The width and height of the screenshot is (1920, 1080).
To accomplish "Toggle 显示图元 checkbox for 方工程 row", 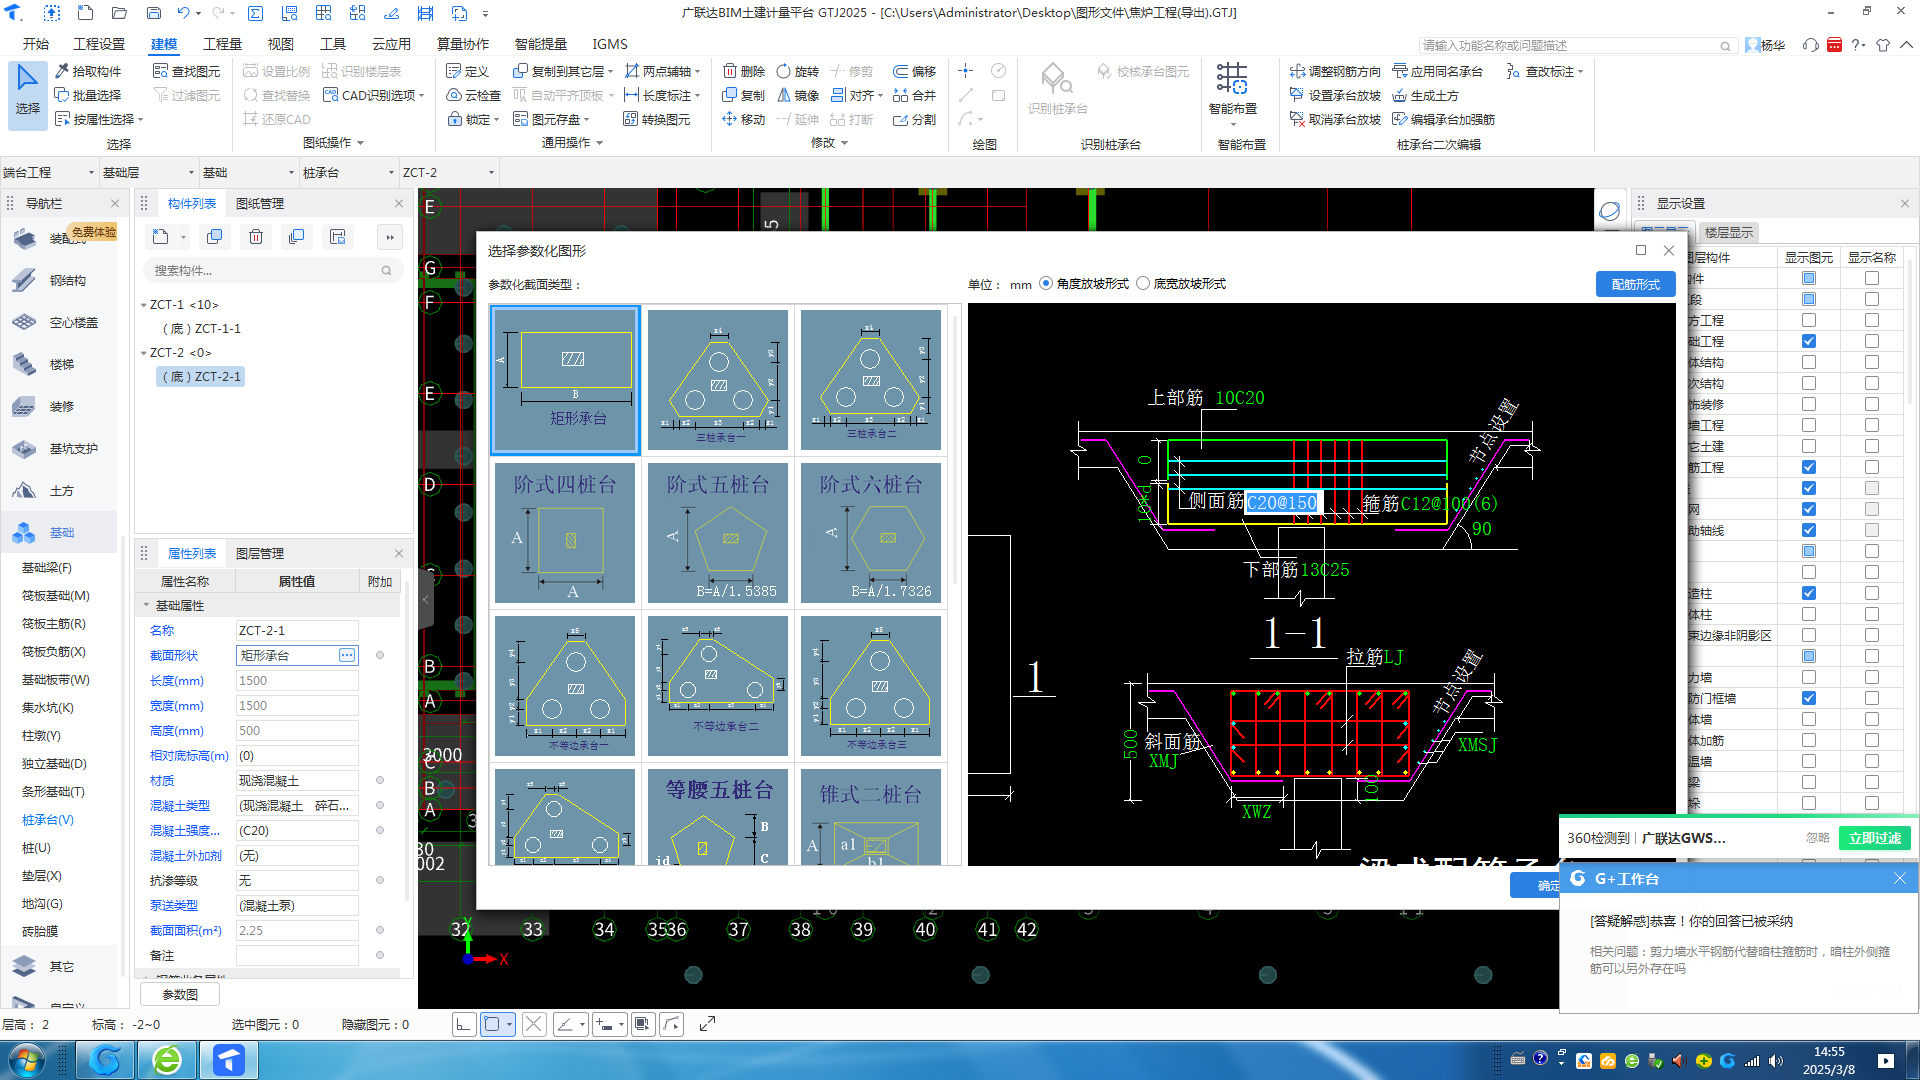I will [x=1808, y=320].
